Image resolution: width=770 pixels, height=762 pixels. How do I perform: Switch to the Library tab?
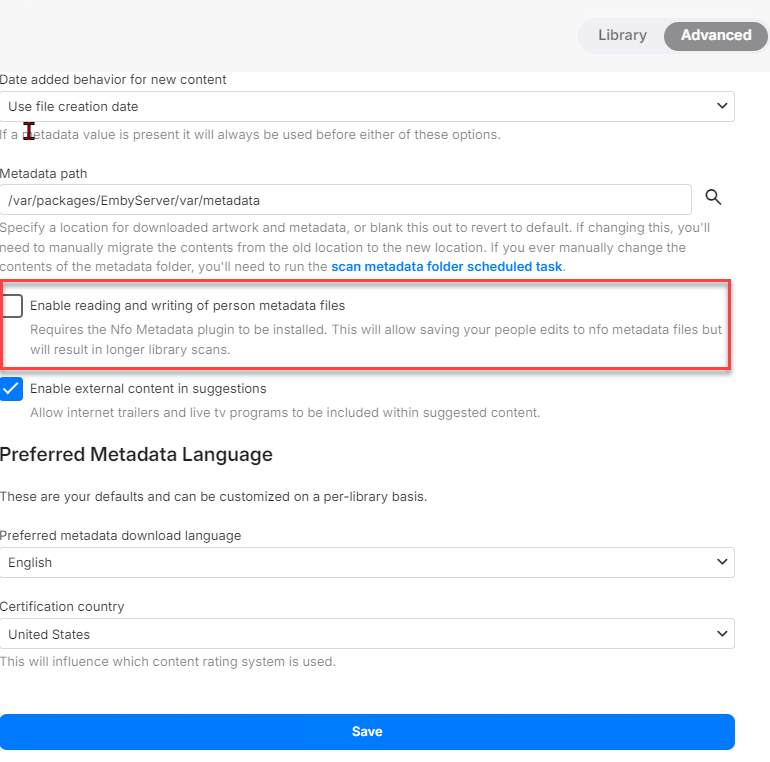[x=622, y=35]
